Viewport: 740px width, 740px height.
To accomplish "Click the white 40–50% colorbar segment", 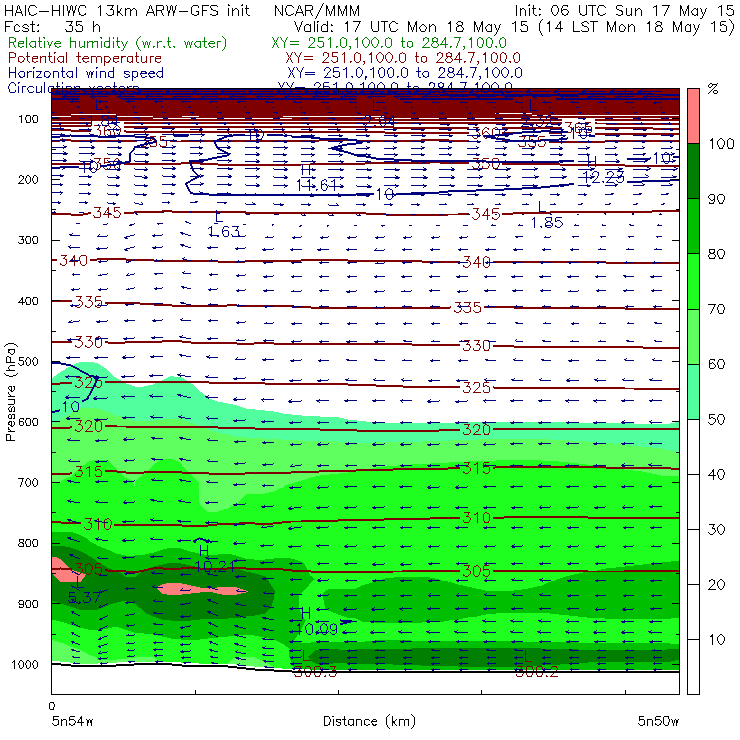I will pyautogui.click(x=693, y=447).
